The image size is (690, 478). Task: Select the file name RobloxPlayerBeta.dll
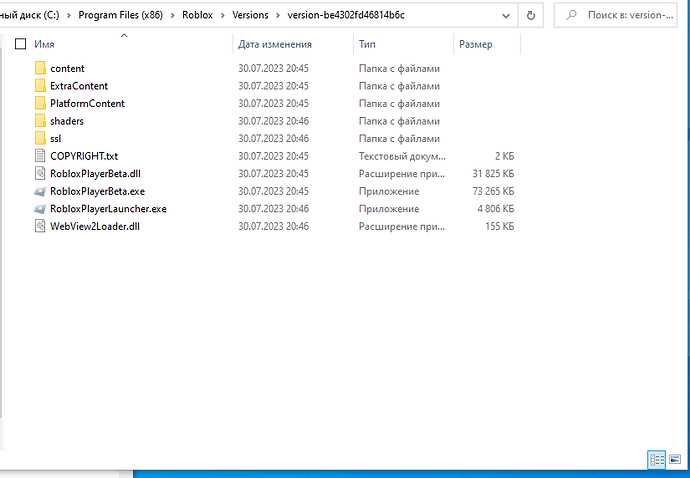95,174
